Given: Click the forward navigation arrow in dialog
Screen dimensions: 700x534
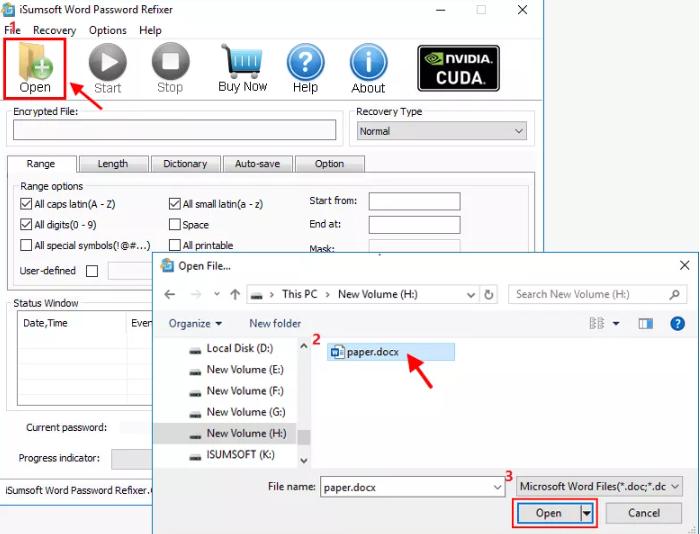Looking at the screenshot, I should tap(196, 294).
